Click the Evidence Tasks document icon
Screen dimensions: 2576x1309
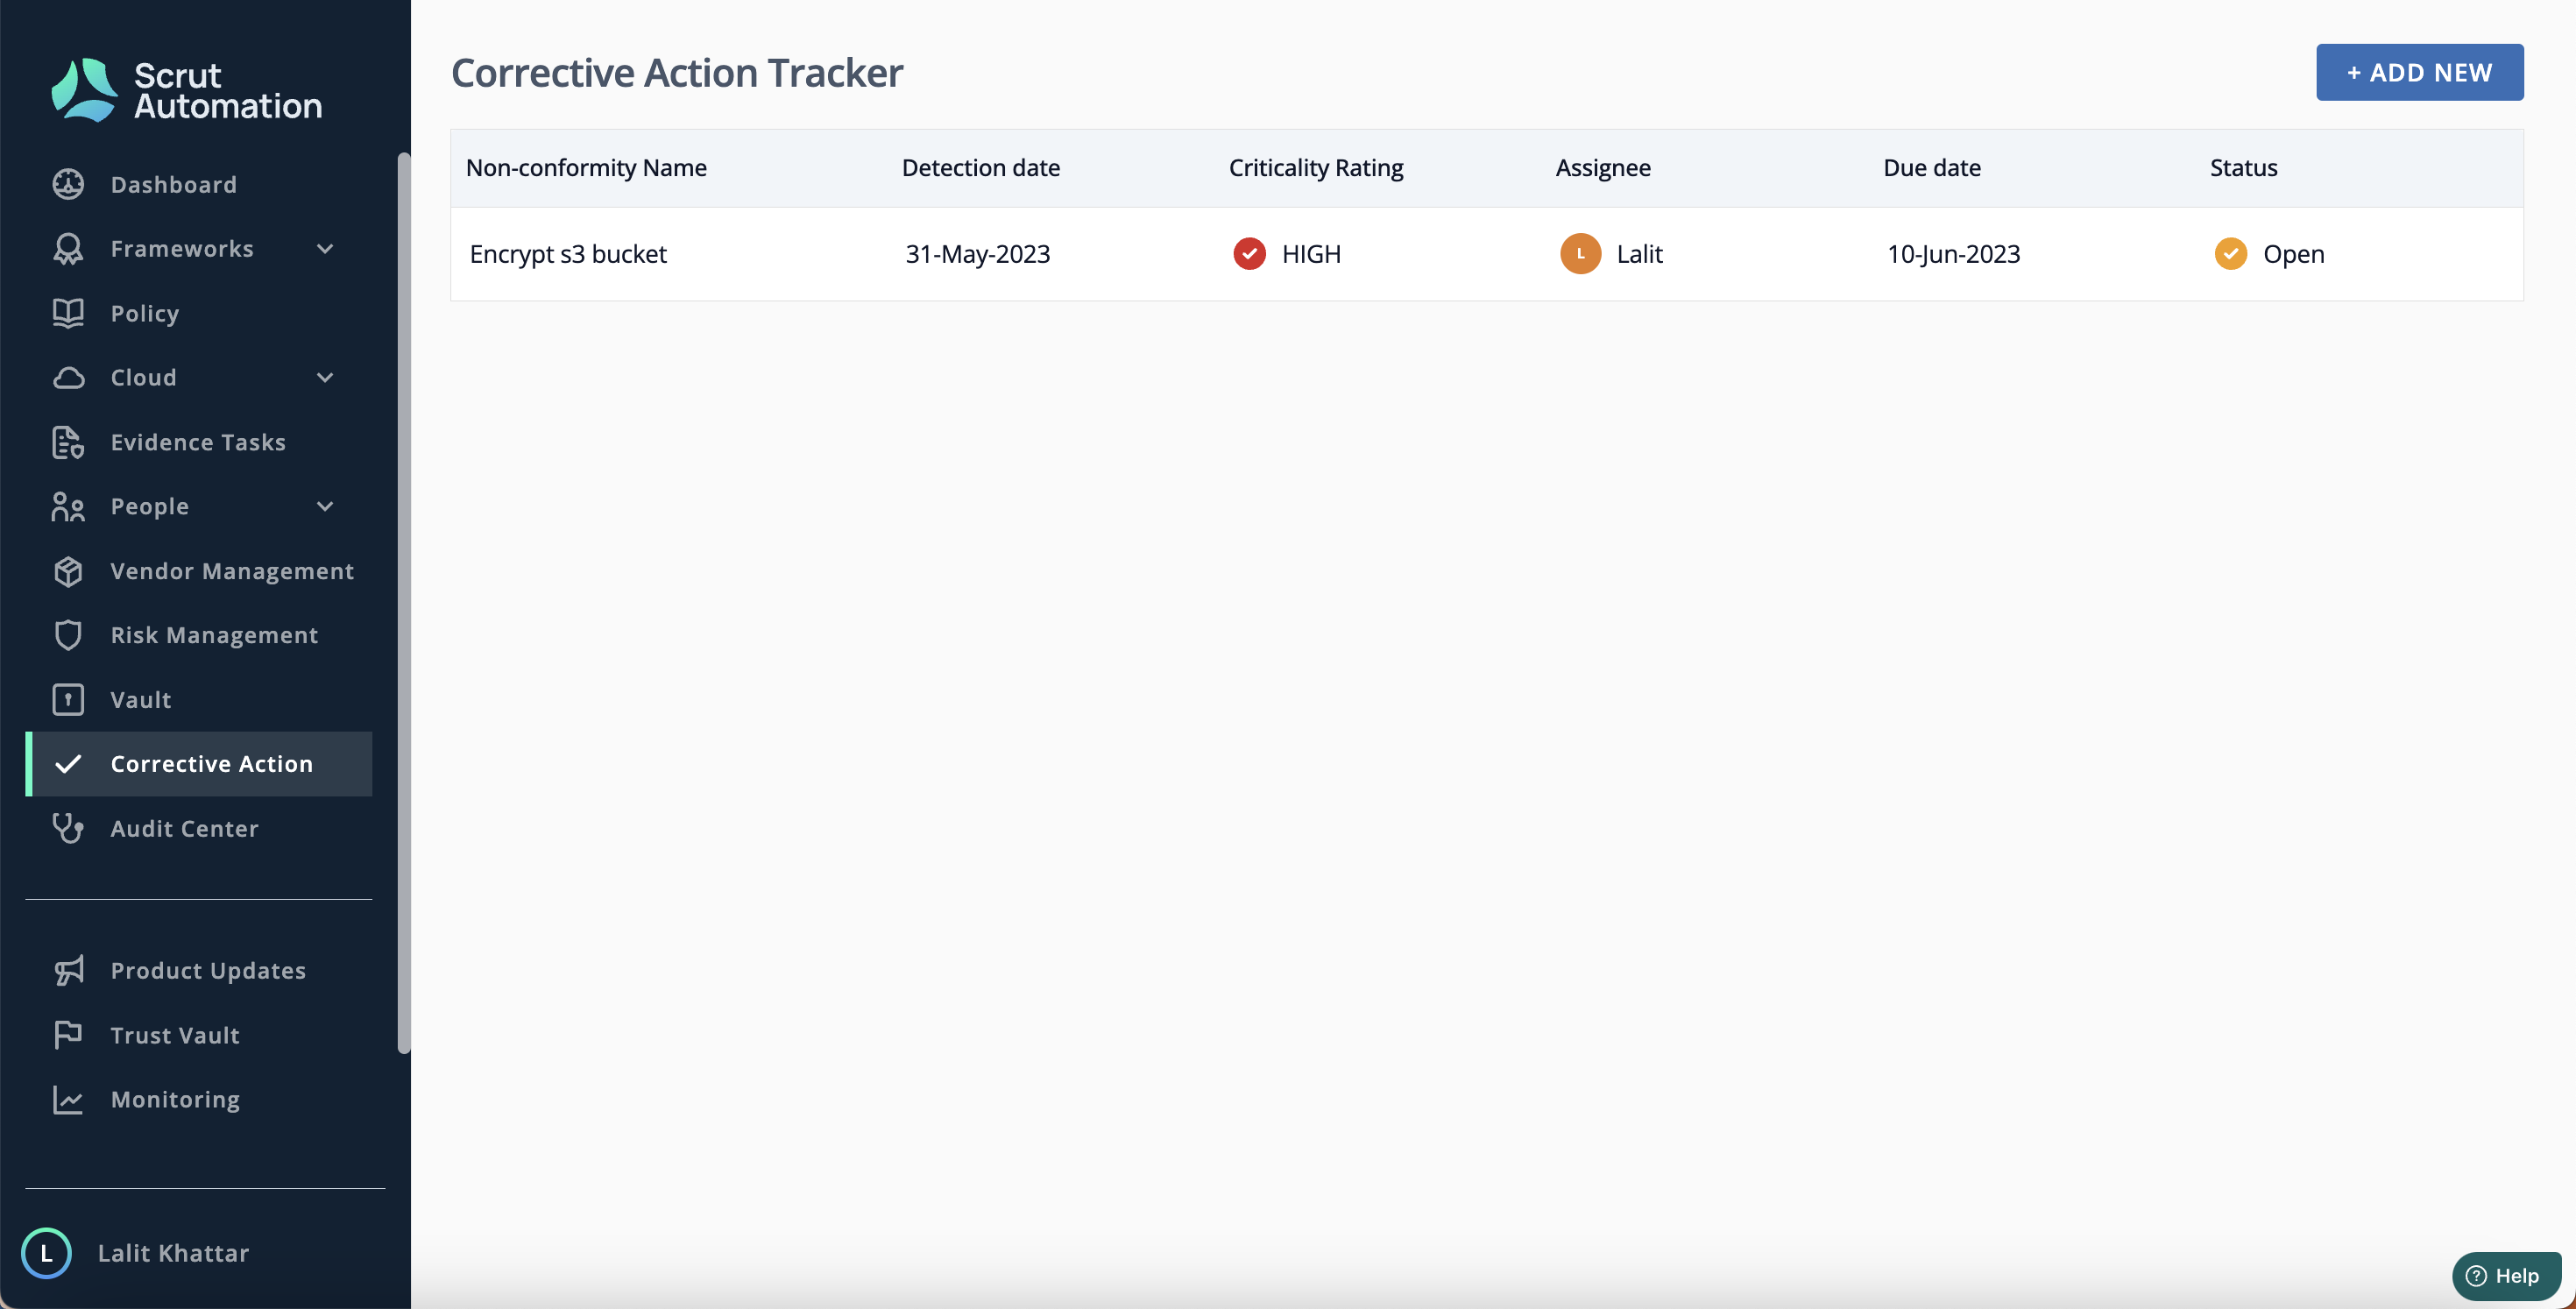point(68,442)
